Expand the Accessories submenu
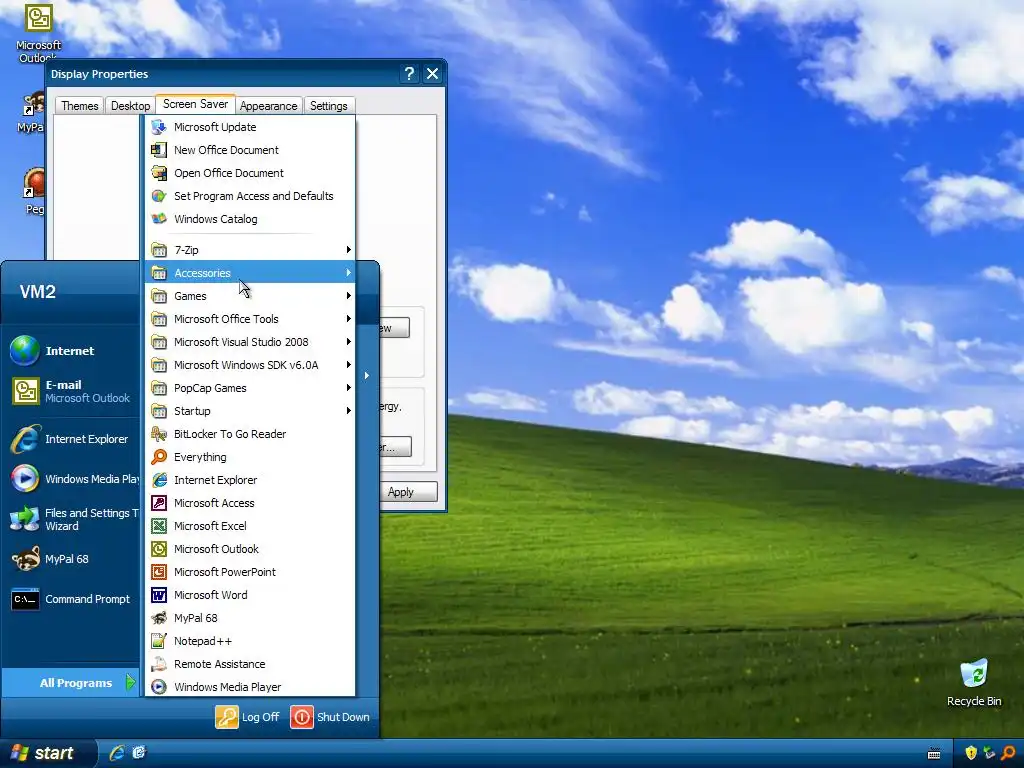The image size is (1024, 768). [250, 273]
